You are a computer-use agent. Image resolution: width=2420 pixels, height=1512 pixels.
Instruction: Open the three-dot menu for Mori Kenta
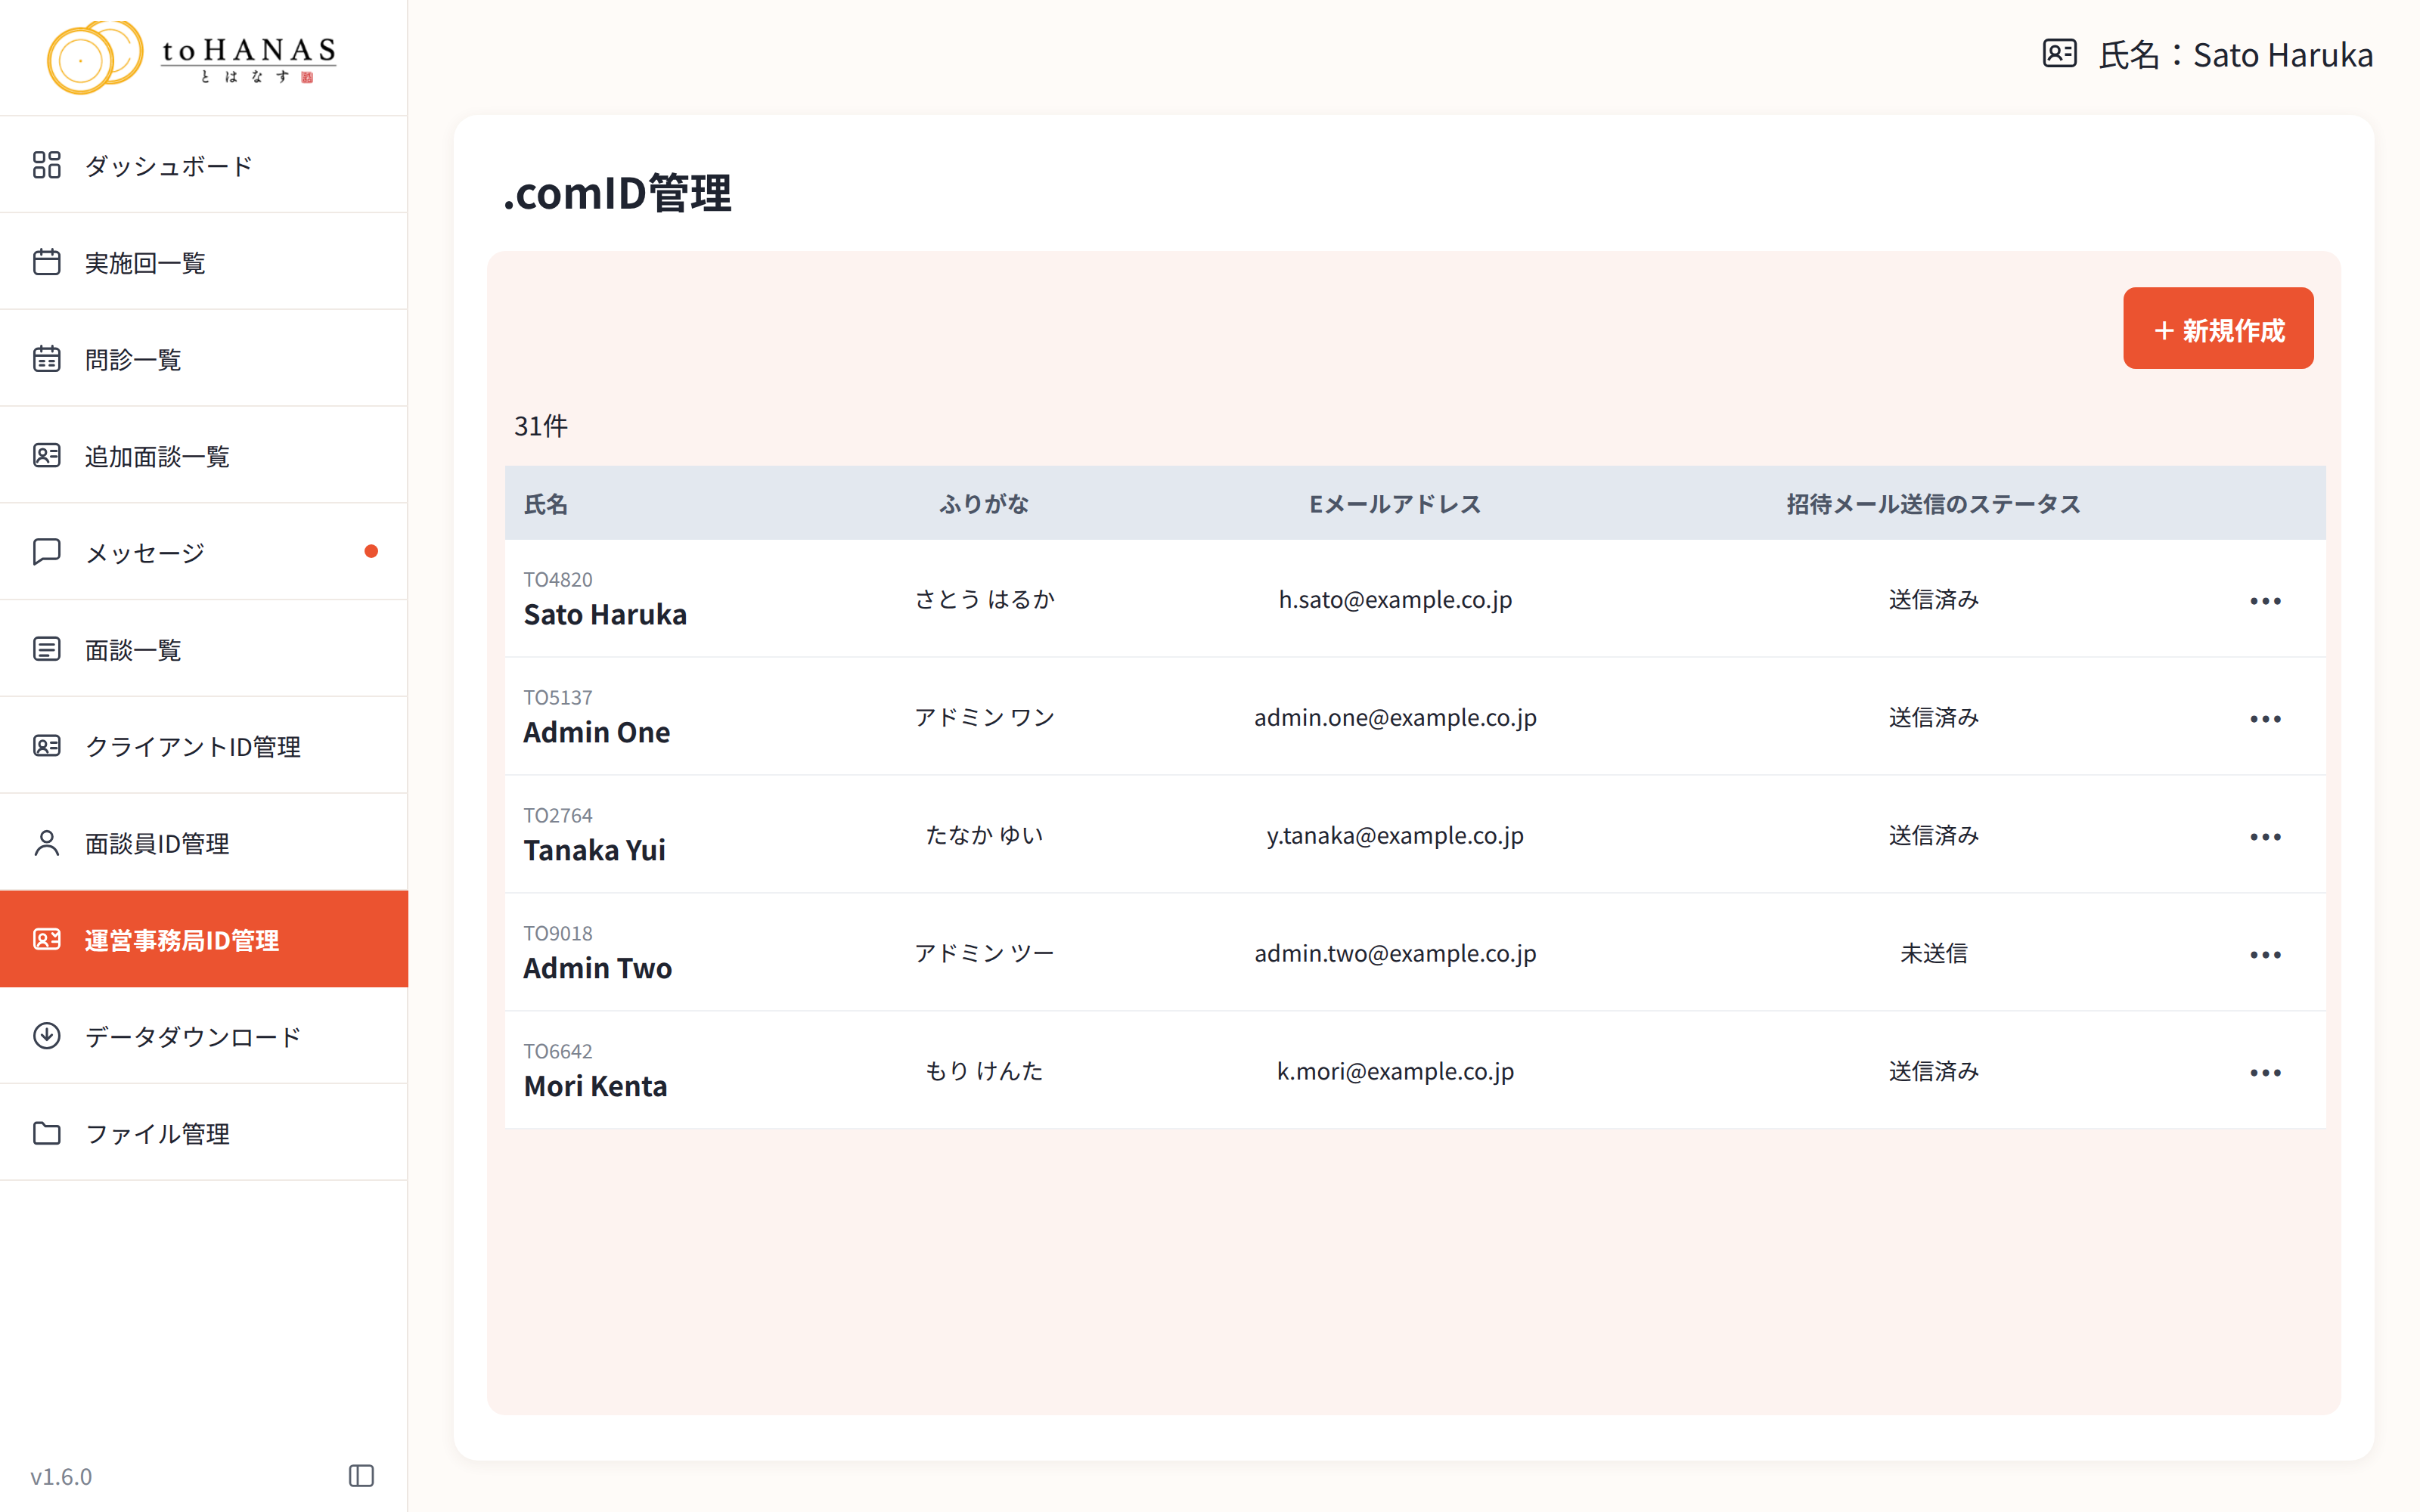(2265, 1073)
